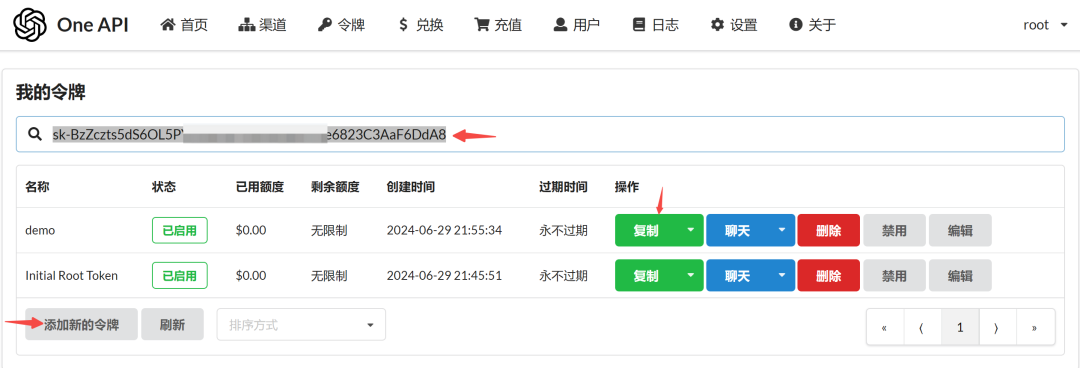Click the 我的令牌 page heading
Image resolution: width=1080 pixels, height=368 pixels.
[x=50, y=92]
